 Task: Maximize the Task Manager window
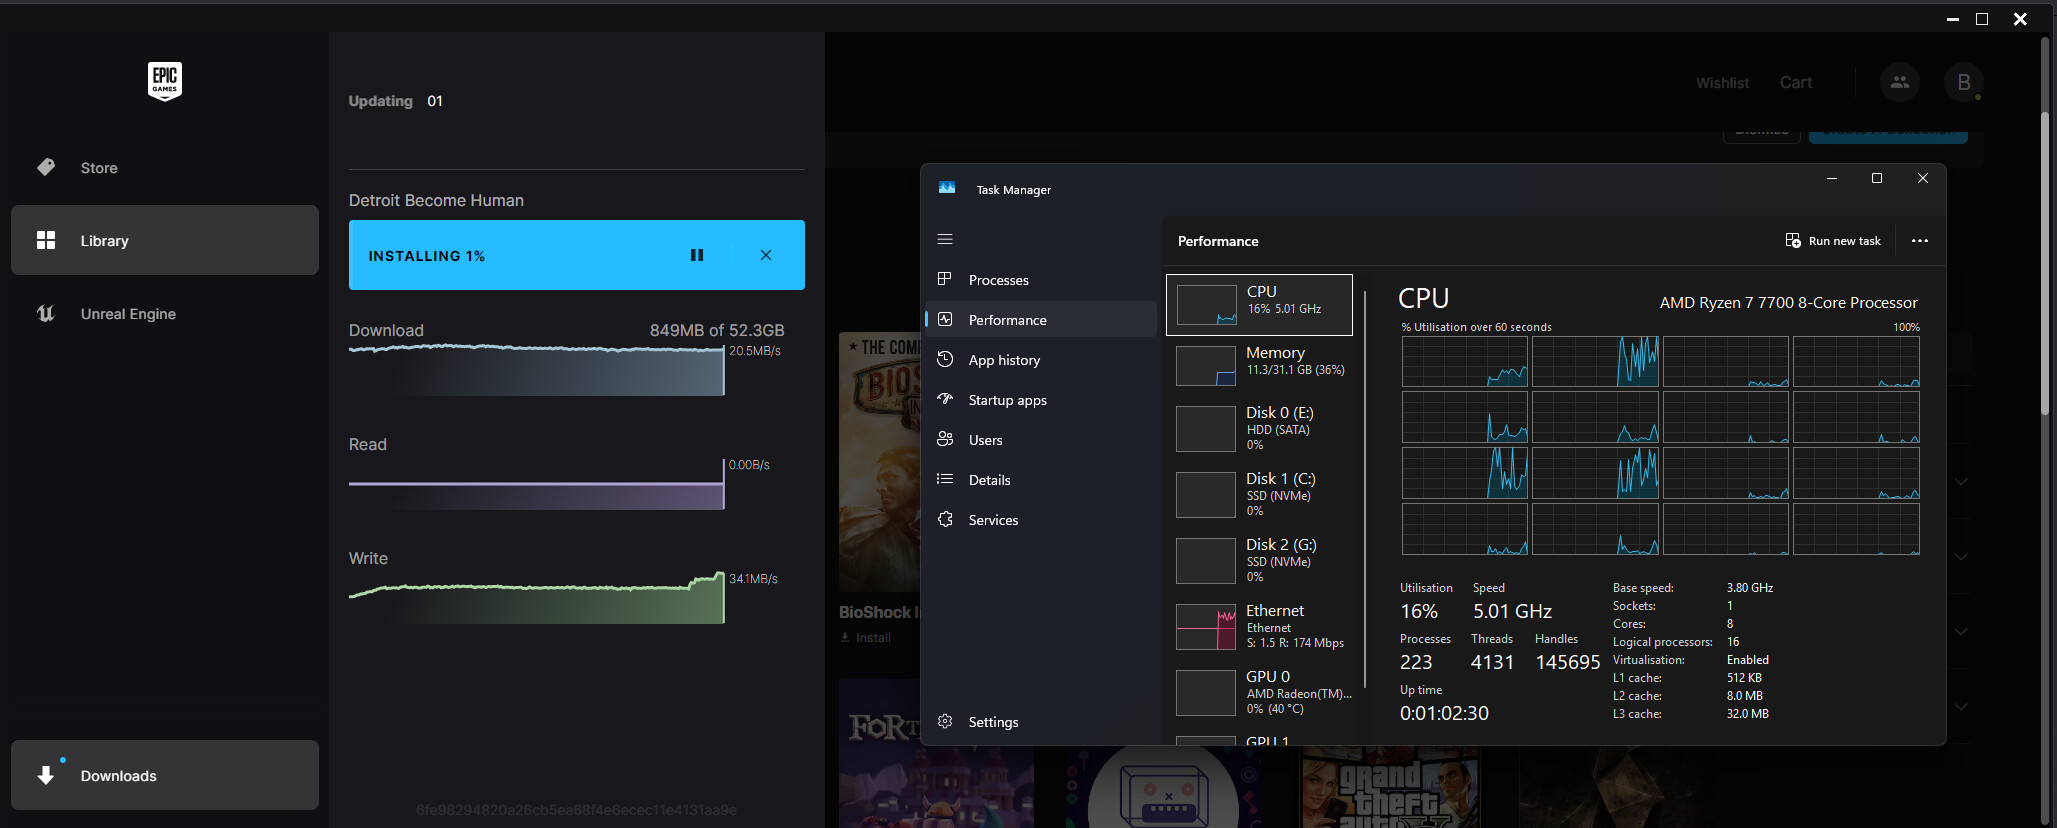[1877, 178]
